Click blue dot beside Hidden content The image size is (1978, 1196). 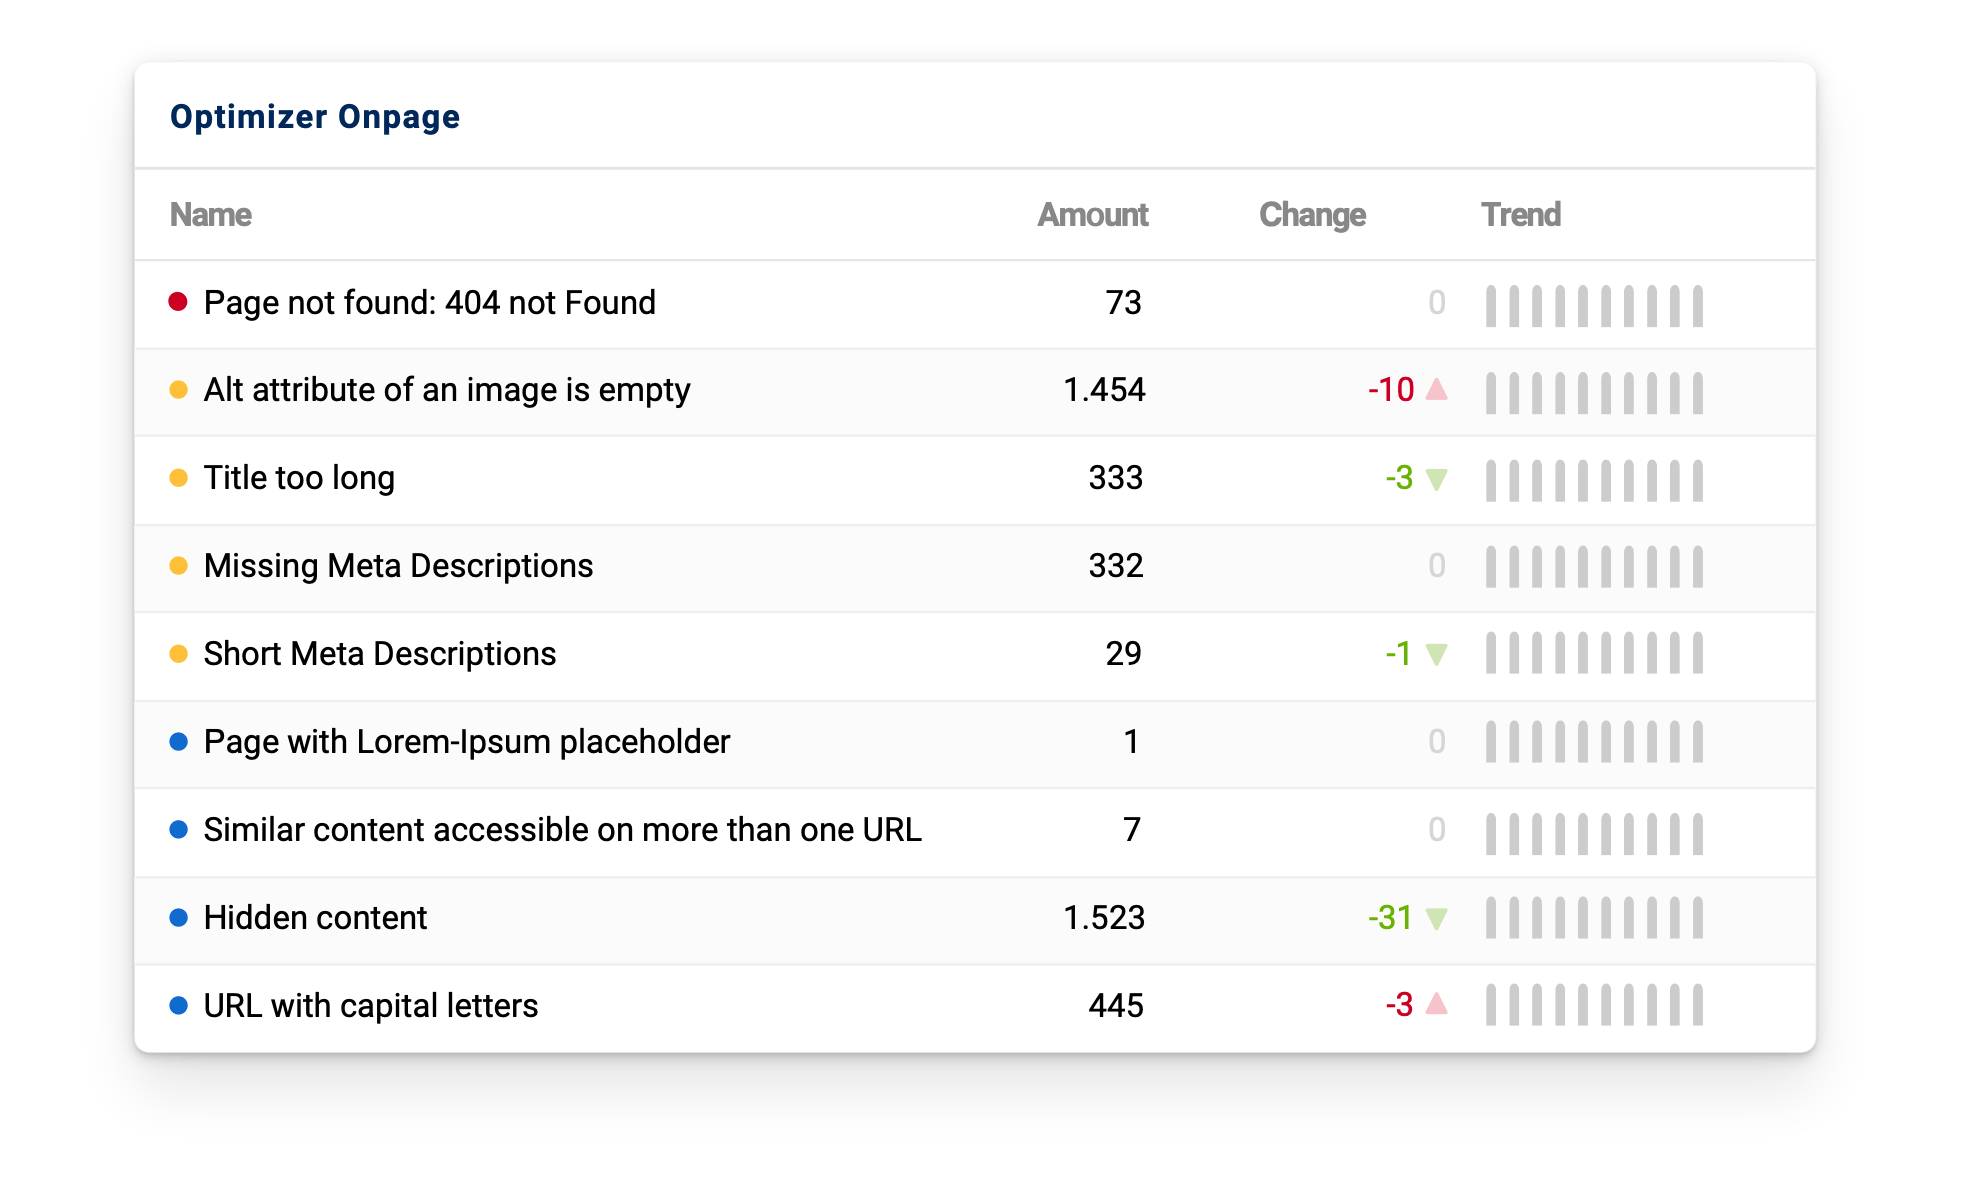[178, 918]
